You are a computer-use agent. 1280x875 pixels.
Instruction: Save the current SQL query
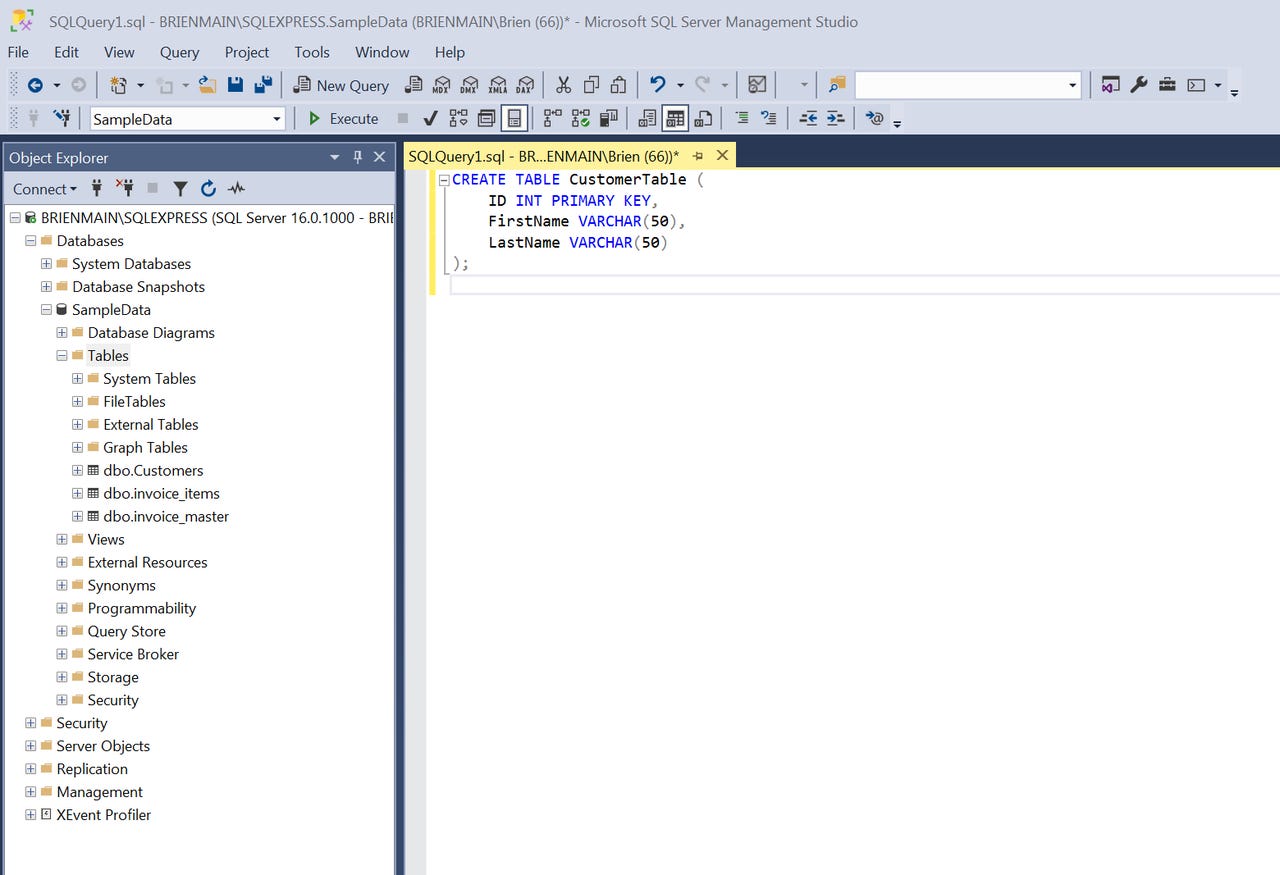pyautogui.click(x=234, y=85)
